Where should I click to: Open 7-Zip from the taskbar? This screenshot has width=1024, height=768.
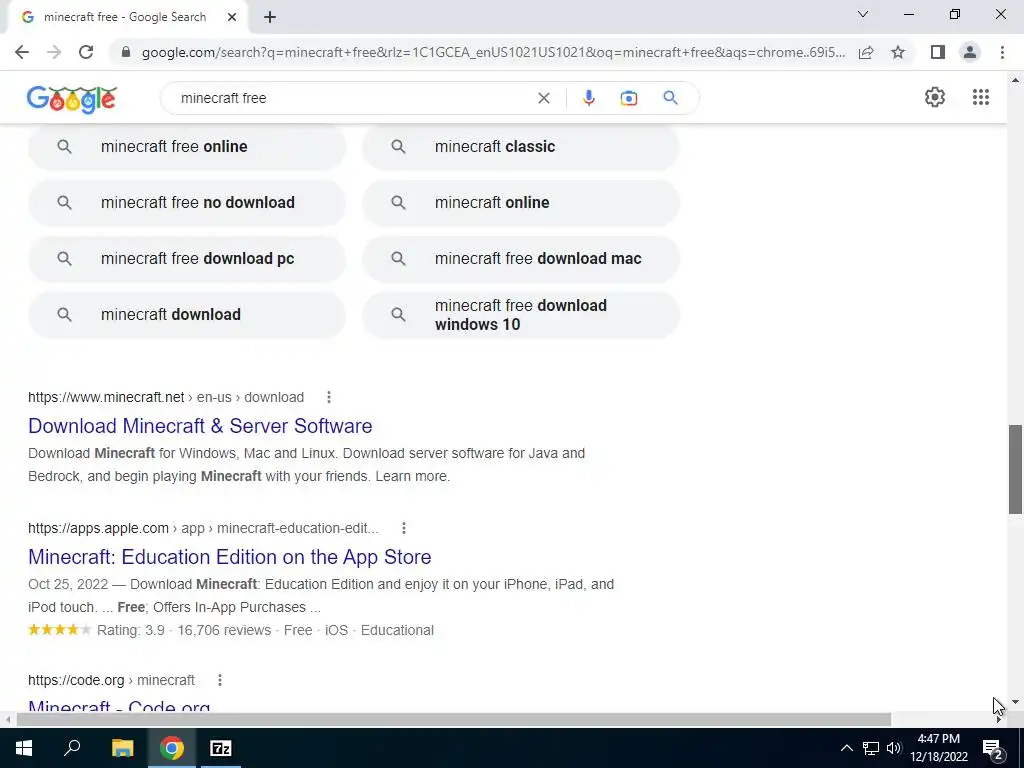221,748
